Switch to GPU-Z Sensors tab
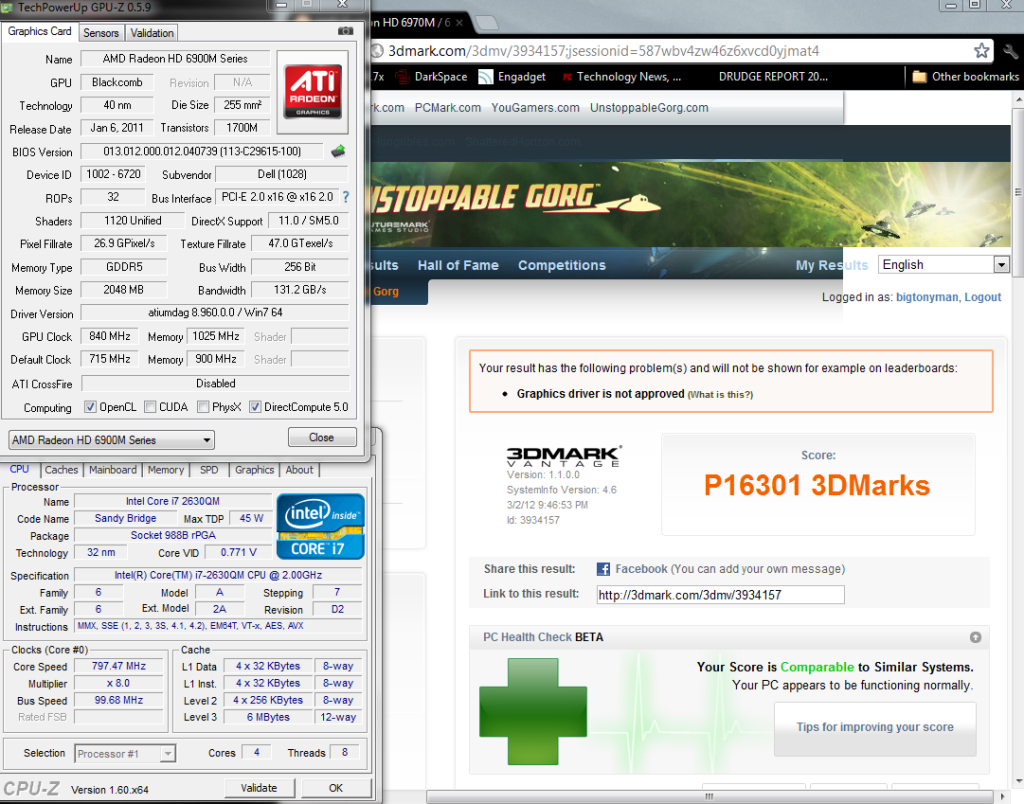 101,33
